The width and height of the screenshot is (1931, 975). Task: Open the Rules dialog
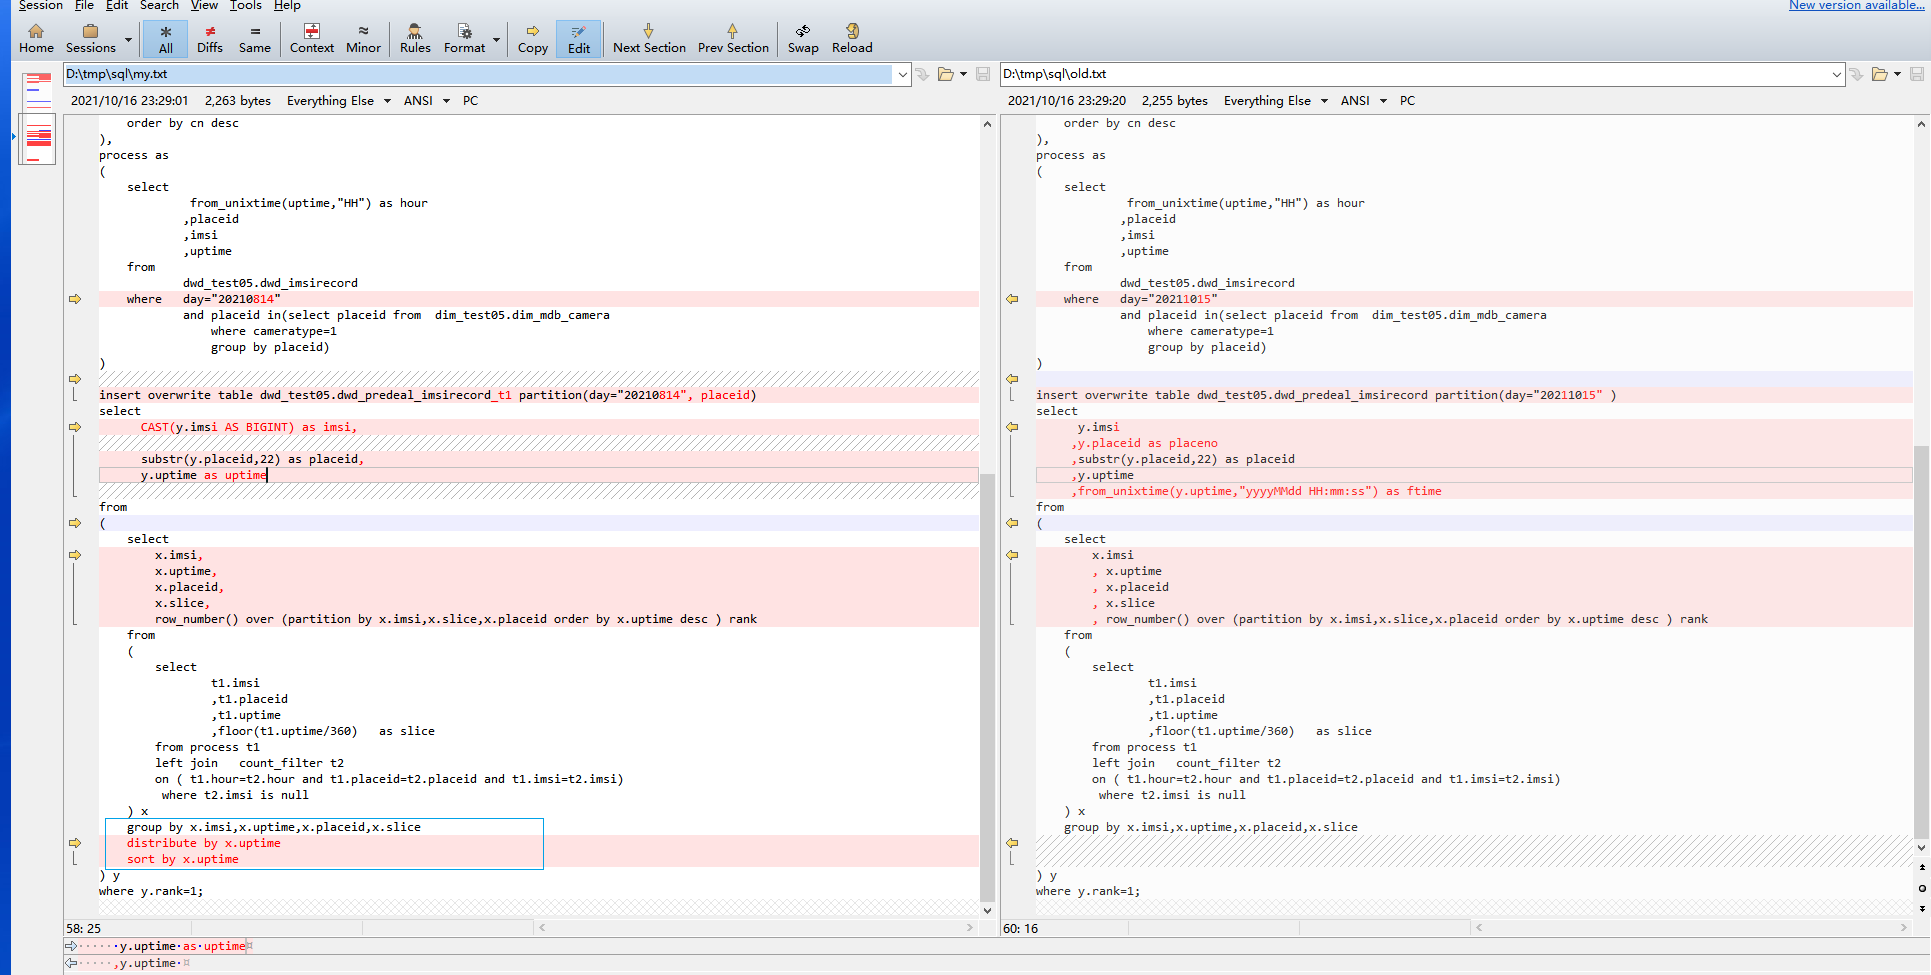click(415, 38)
